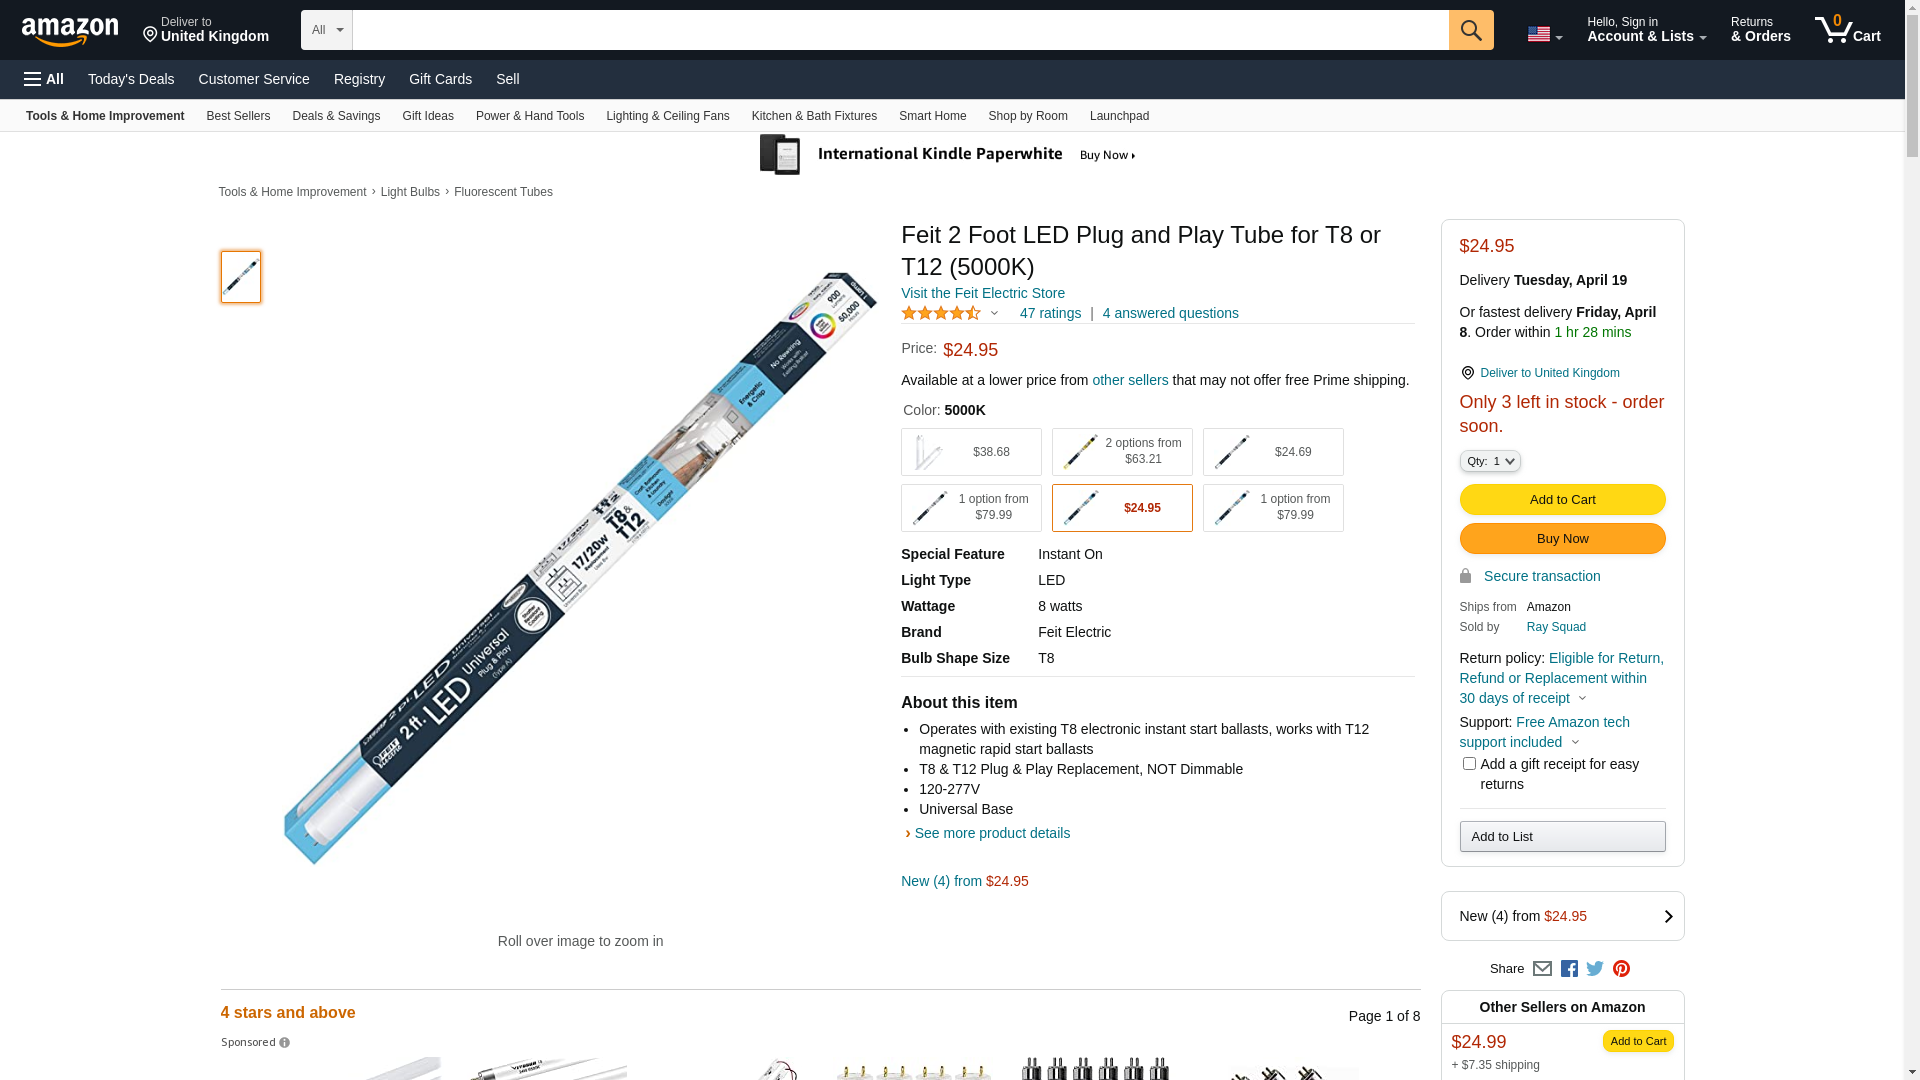Share via email envelope icon
Image resolution: width=1920 pixels, height=1080 pixels.
point(1542,968)
